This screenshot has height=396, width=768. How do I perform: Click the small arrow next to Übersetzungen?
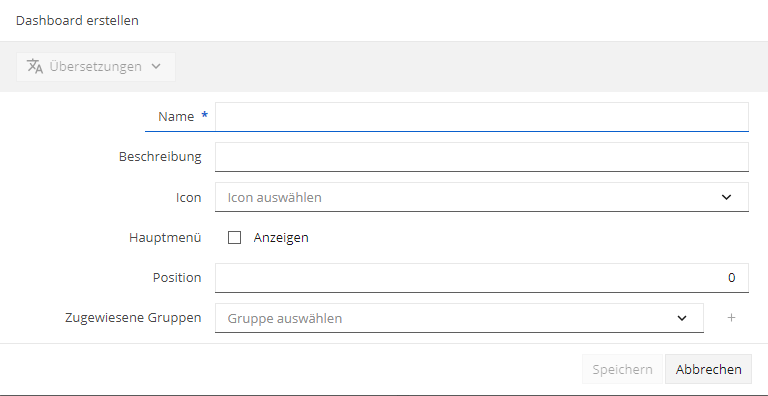[156, 66]
